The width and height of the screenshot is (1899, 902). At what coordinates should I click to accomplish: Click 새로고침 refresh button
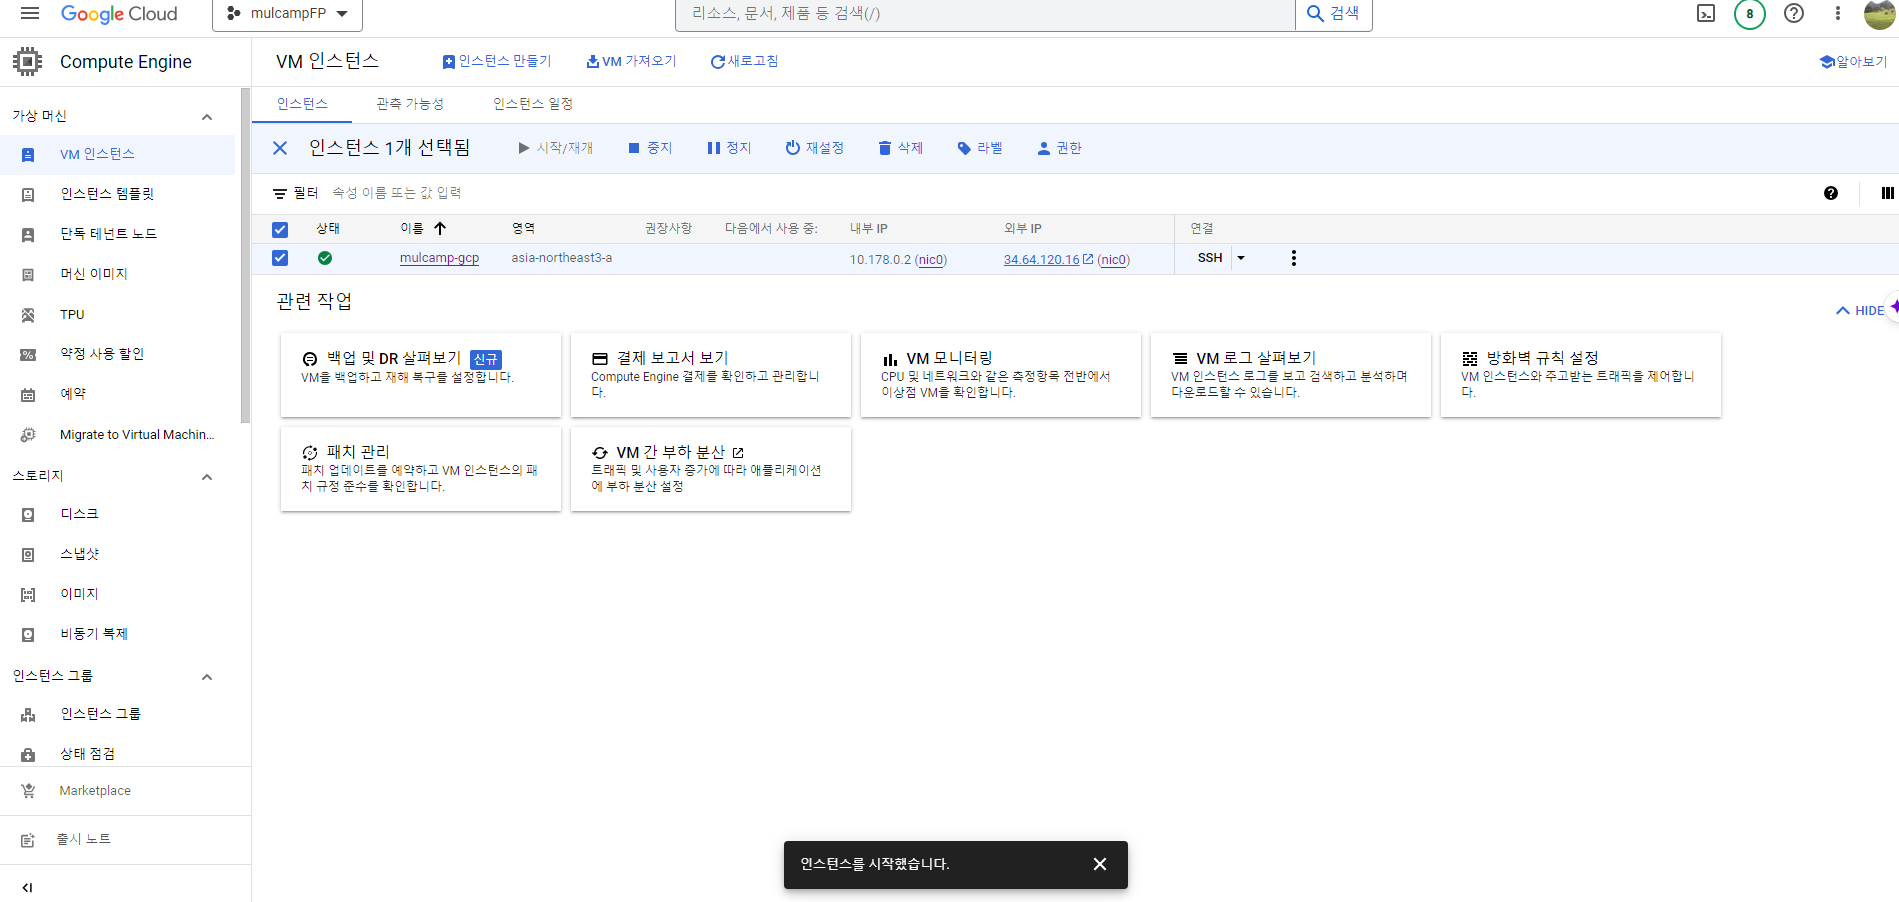[744, 62]
